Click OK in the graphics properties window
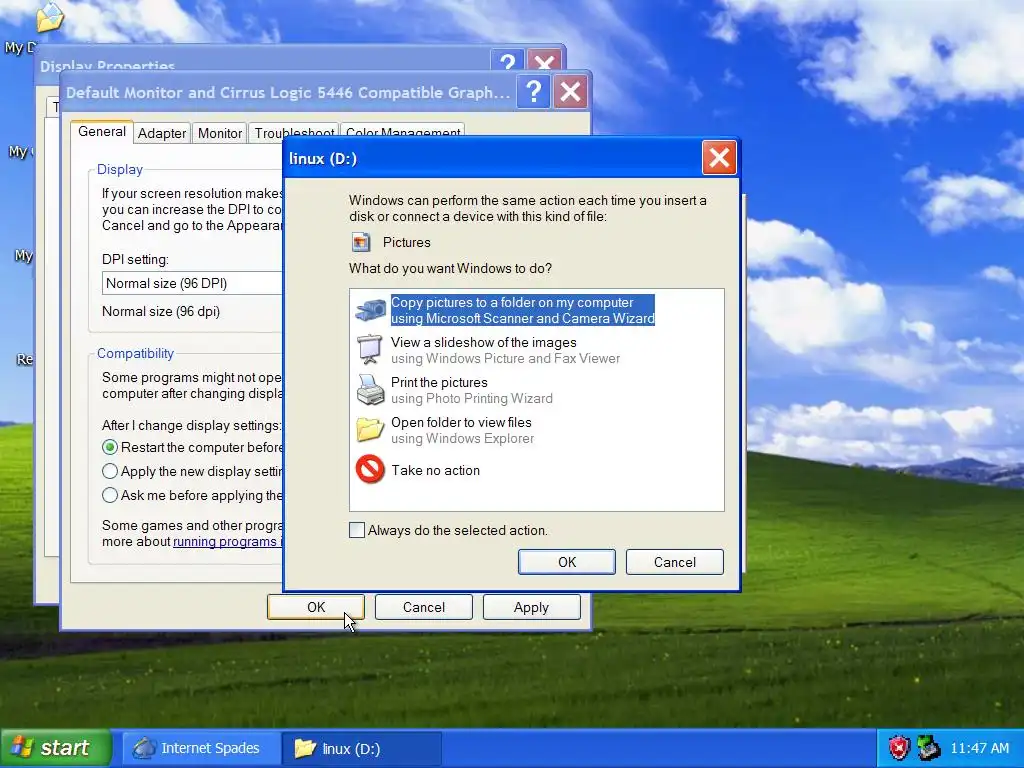This screenshot has width=1024, height=768. (x=315, y=607)
